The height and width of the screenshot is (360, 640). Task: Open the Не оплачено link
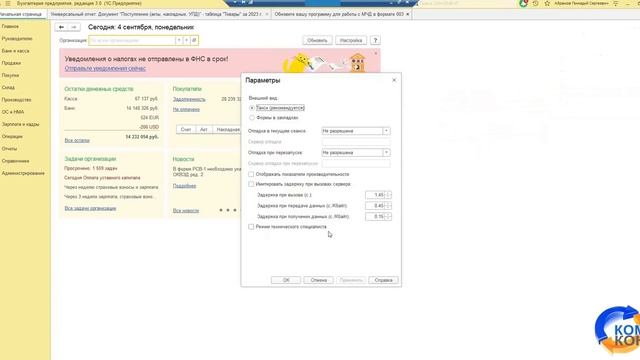(186, 109)
